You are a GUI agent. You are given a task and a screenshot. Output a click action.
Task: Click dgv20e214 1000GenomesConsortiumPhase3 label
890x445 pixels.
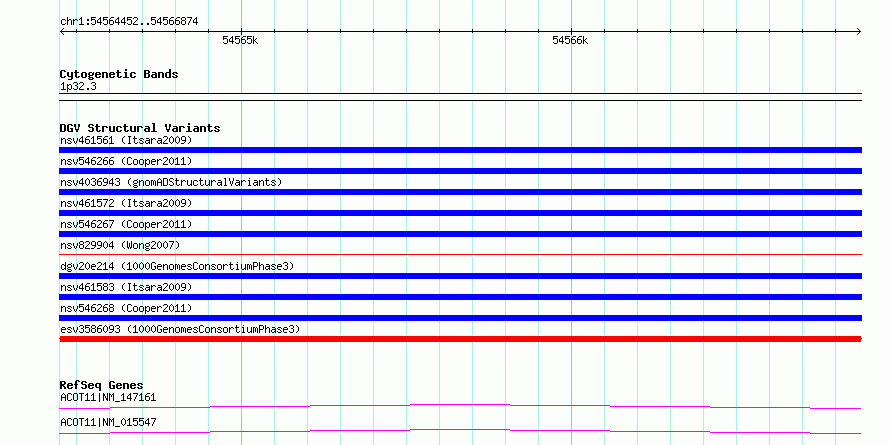click(177, 266)
